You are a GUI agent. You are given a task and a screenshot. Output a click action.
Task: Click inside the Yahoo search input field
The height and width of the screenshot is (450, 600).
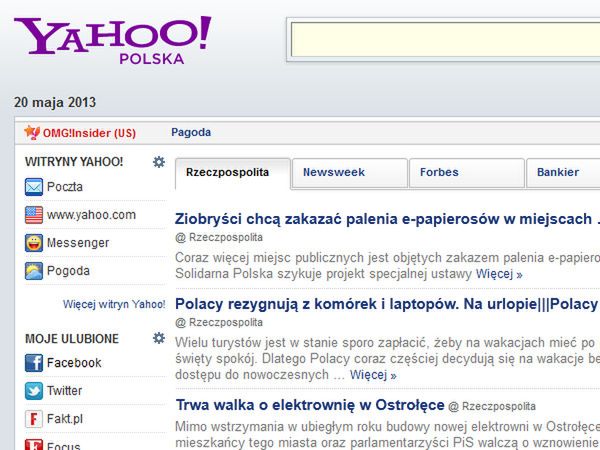tap(445, 39)
